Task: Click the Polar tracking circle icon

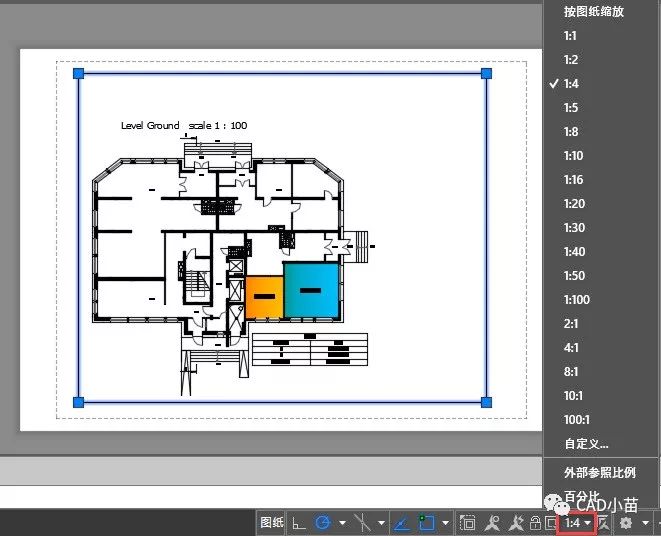Action: (x=323, y=522)
